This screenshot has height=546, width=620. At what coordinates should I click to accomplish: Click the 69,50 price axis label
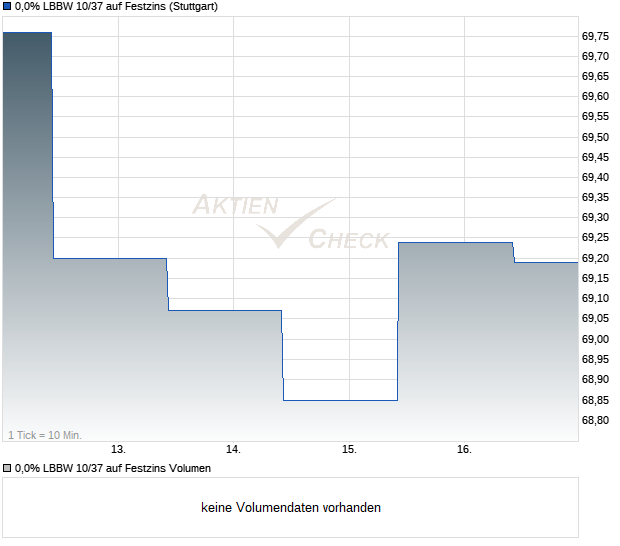(x=595, y=137)
